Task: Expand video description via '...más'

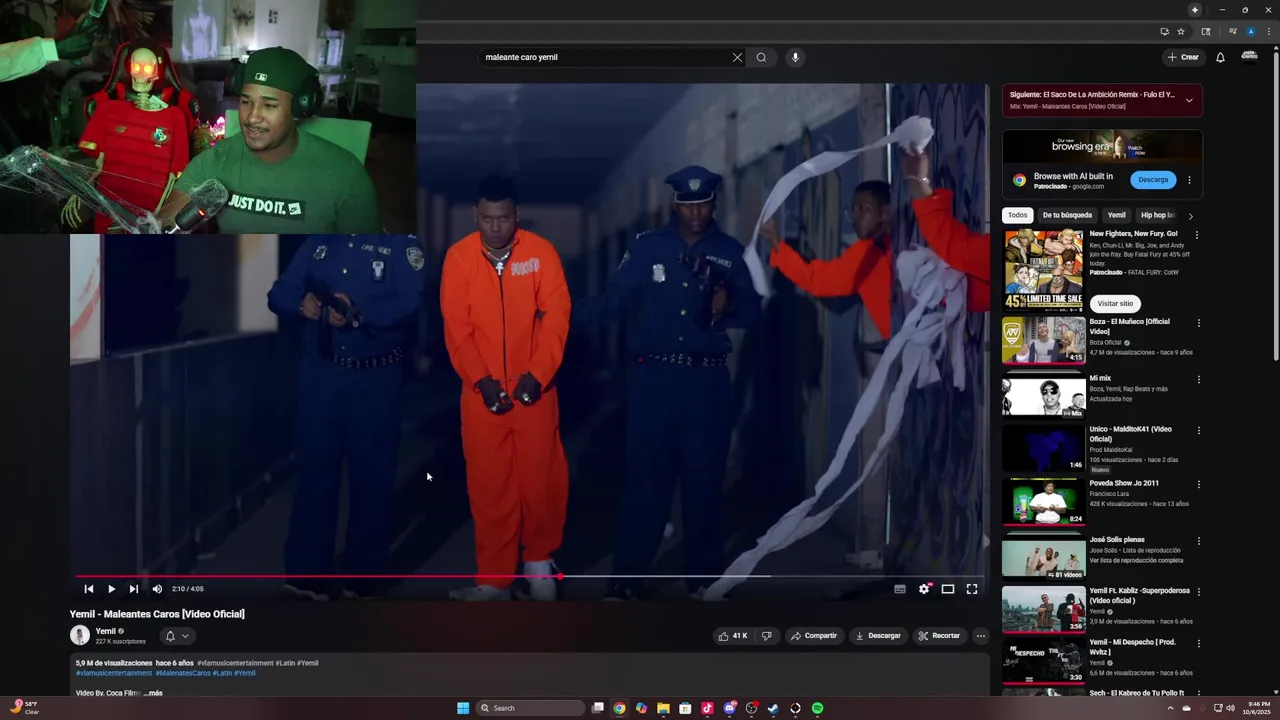Action: pos(153,693)
